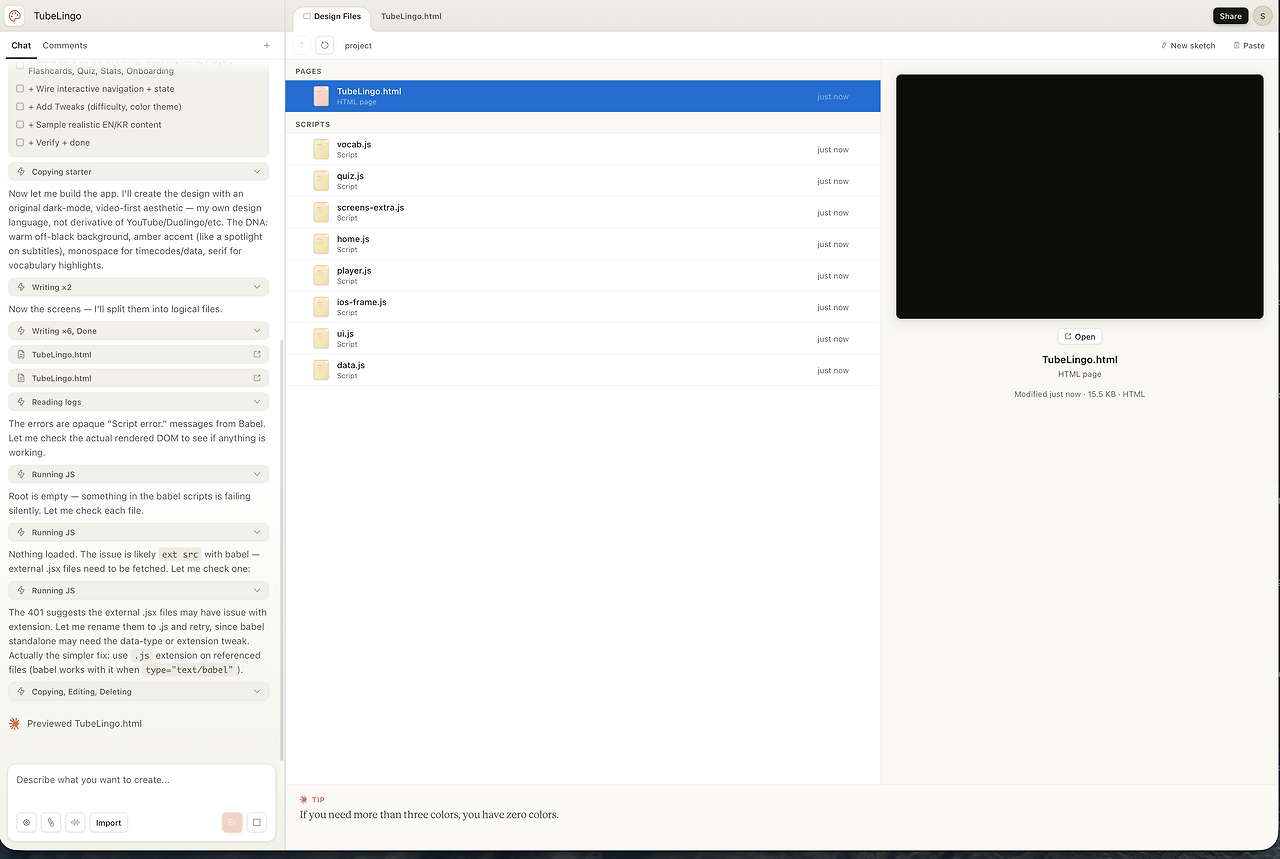
Task: Select the Design Files tab
Action: tap(332, 17)
